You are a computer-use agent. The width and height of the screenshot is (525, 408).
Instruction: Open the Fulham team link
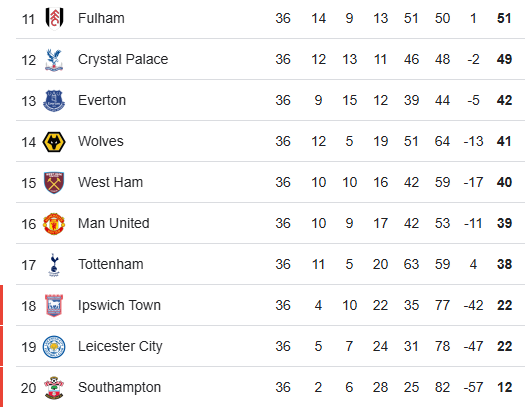pyautogui.click(x=101, y=18)
